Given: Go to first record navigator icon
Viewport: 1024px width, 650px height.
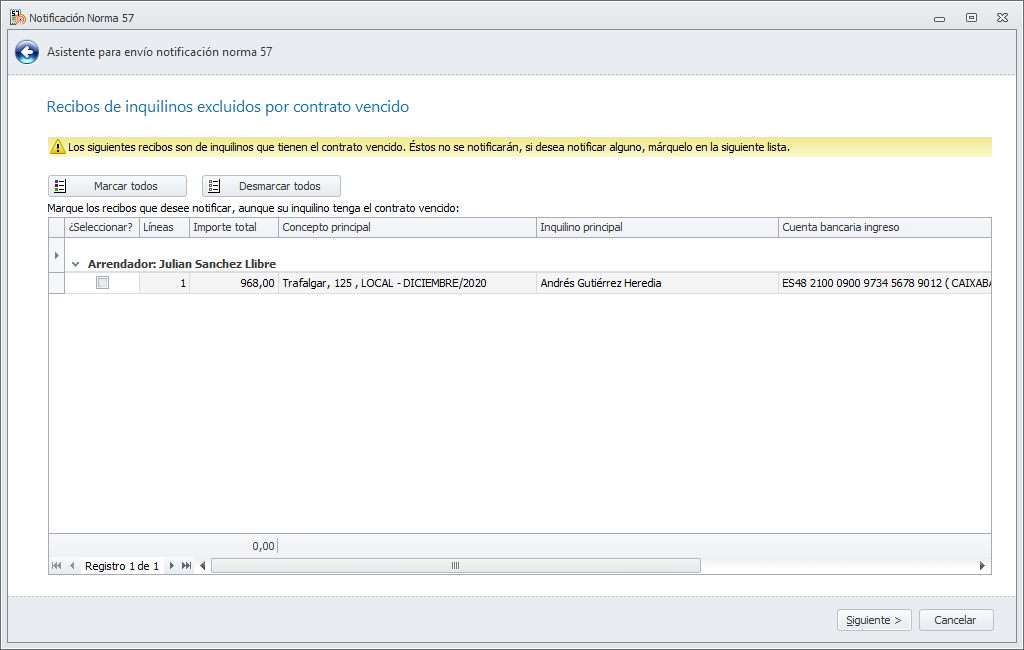Looking at the screenshot, I should pos(57,566).
